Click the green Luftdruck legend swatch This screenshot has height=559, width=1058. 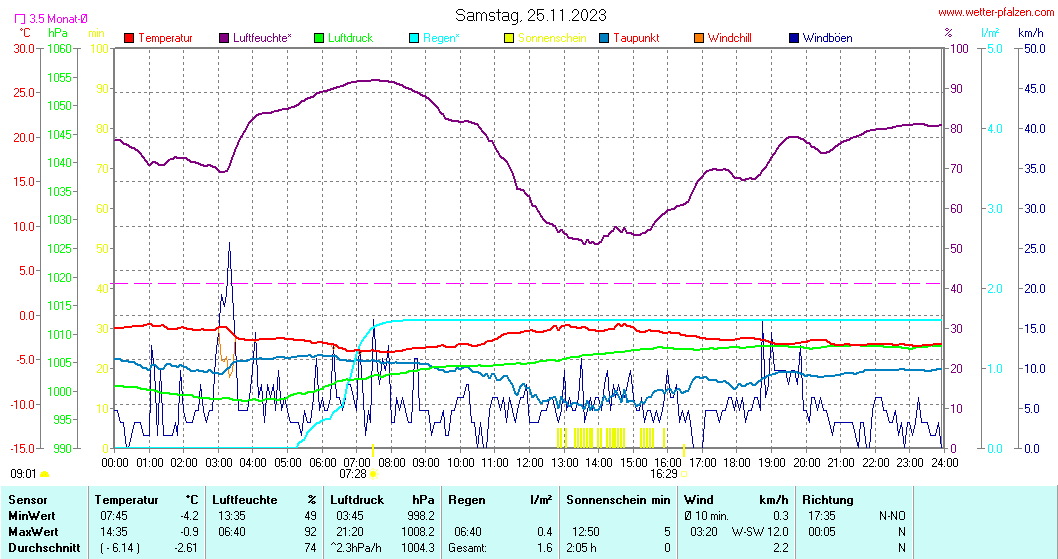319,38
